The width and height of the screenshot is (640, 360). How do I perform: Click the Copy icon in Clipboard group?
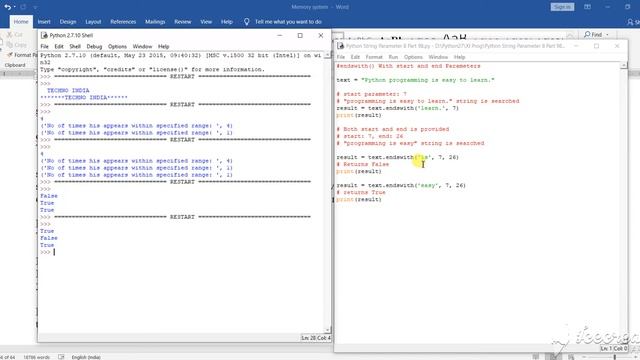click(9, 45)
